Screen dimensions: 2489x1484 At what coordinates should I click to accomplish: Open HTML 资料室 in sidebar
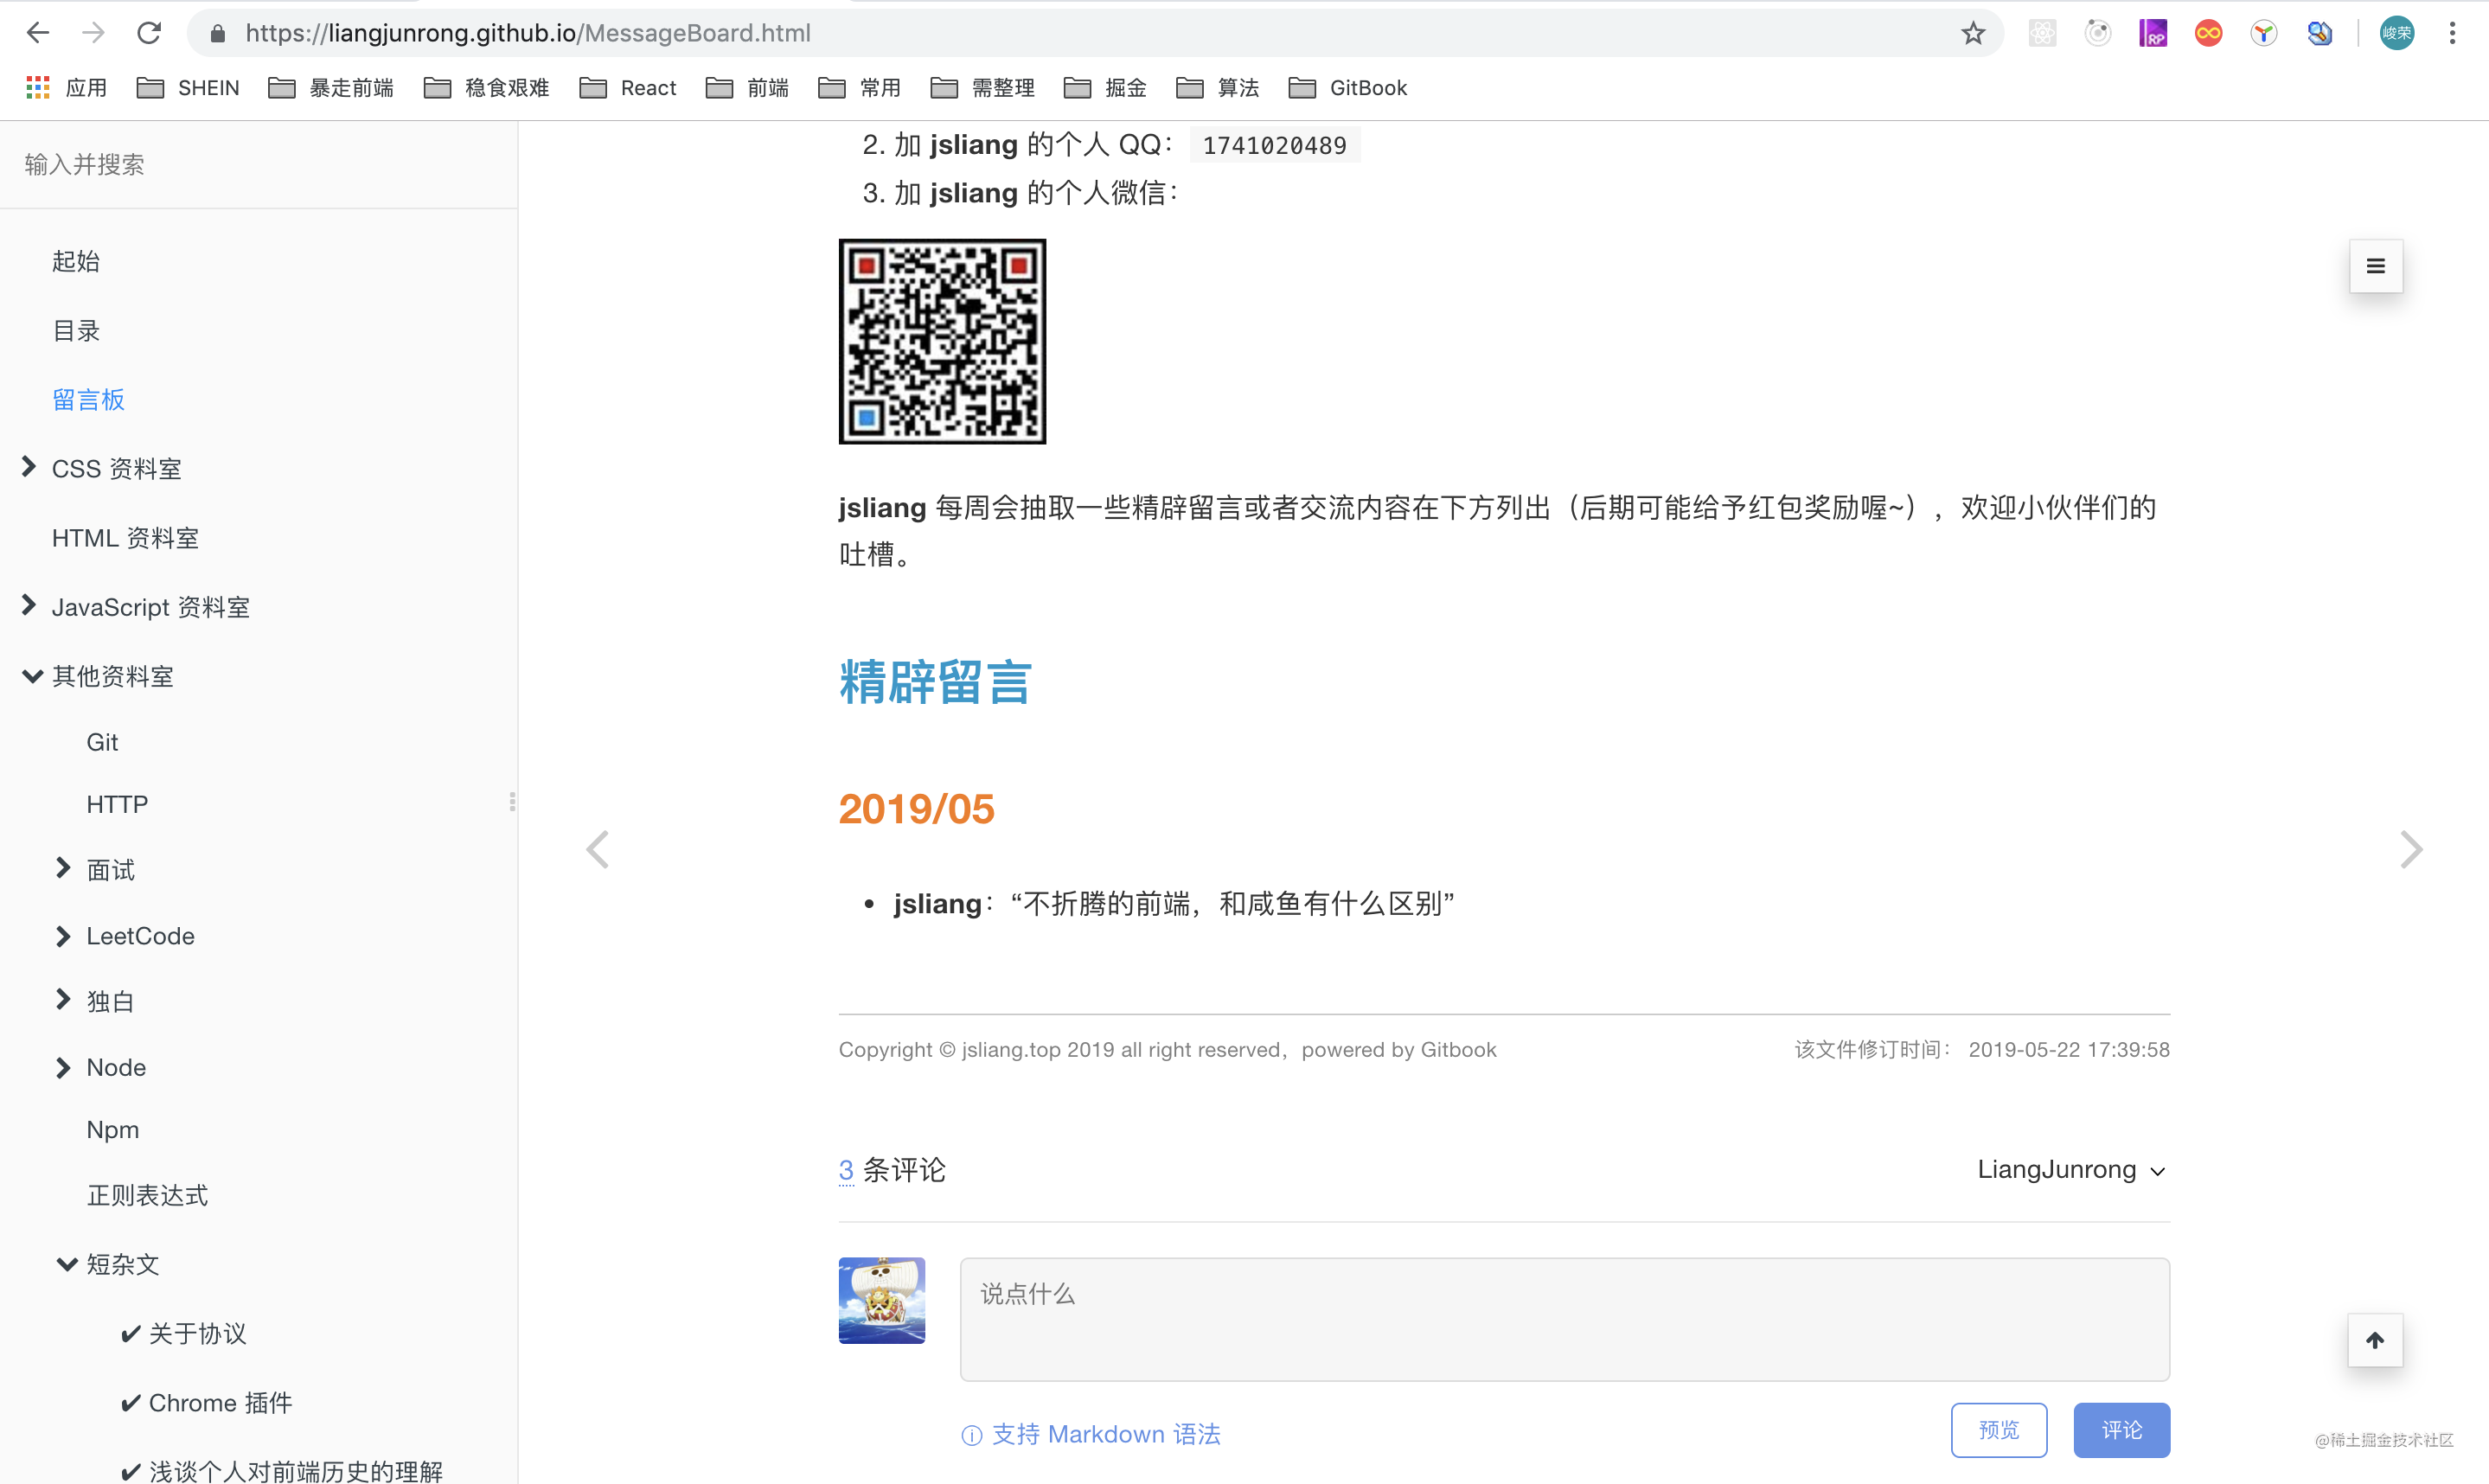125,538
